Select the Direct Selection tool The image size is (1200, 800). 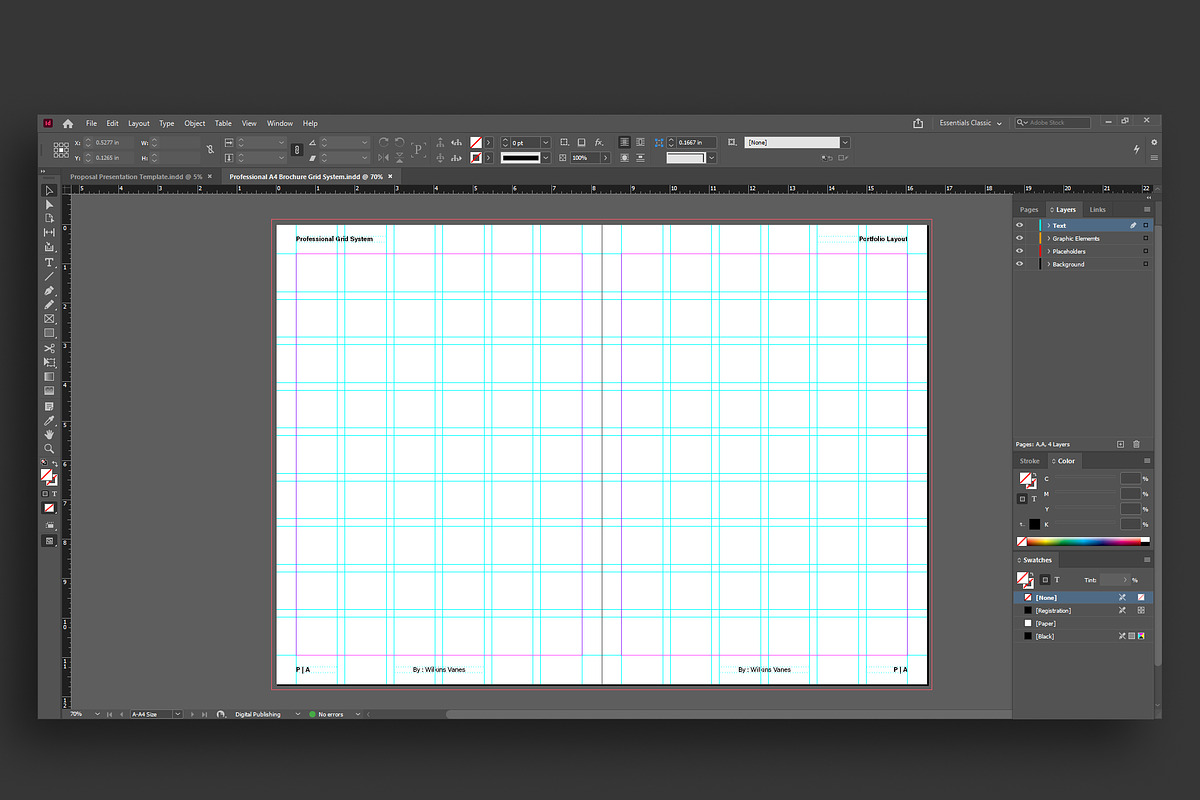(x=49, y=204)
